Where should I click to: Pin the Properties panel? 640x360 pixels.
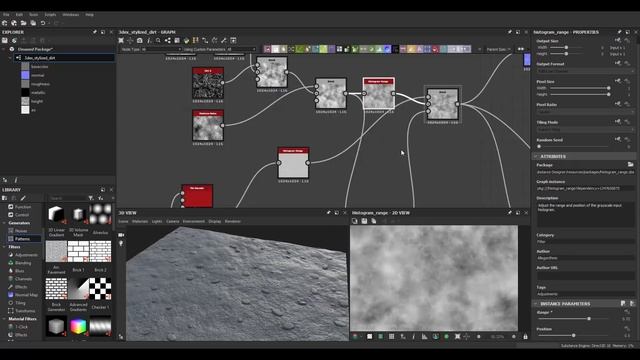(619, 32)
